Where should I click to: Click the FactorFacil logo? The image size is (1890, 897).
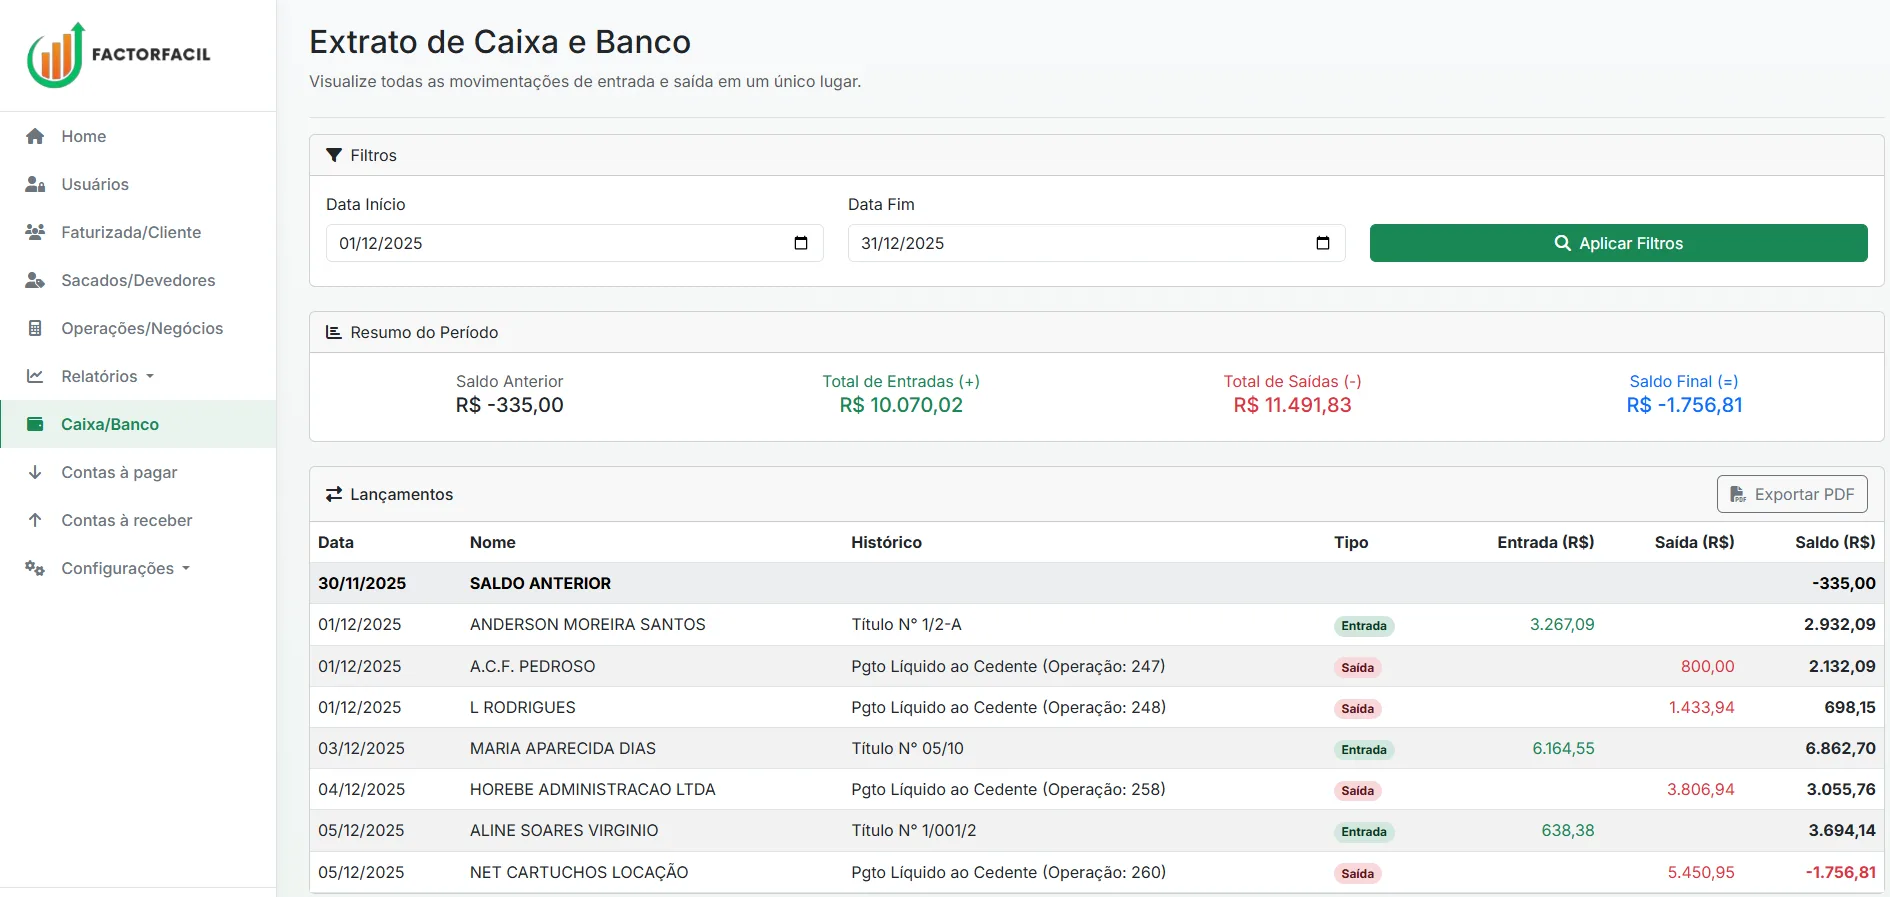[x=119, y=55]
